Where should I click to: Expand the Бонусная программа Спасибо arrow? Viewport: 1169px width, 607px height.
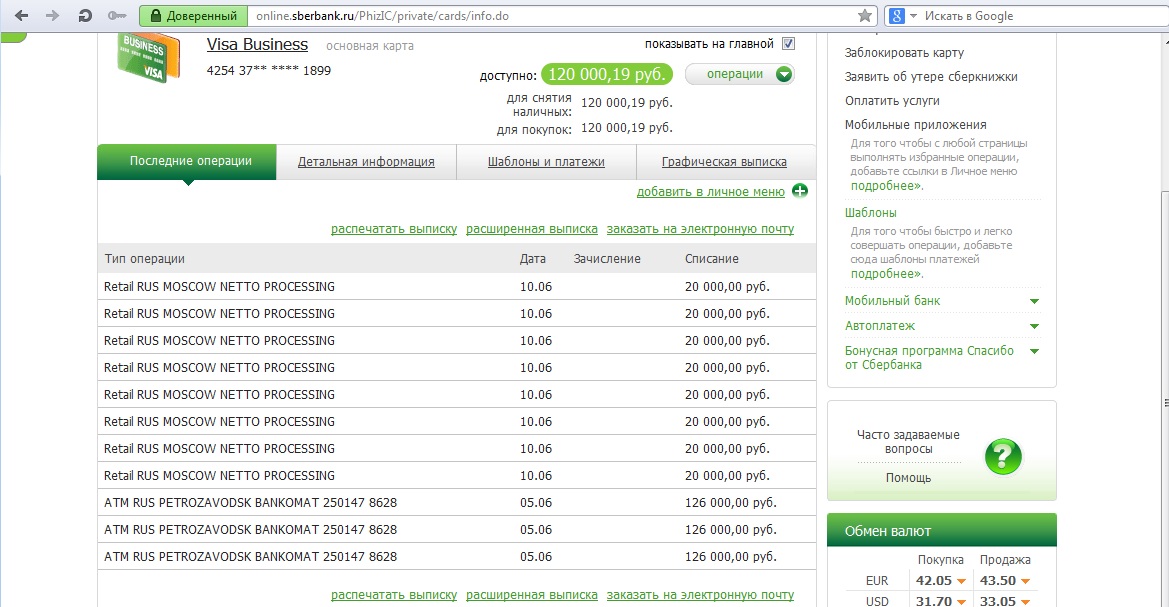tap(1034, 351)
